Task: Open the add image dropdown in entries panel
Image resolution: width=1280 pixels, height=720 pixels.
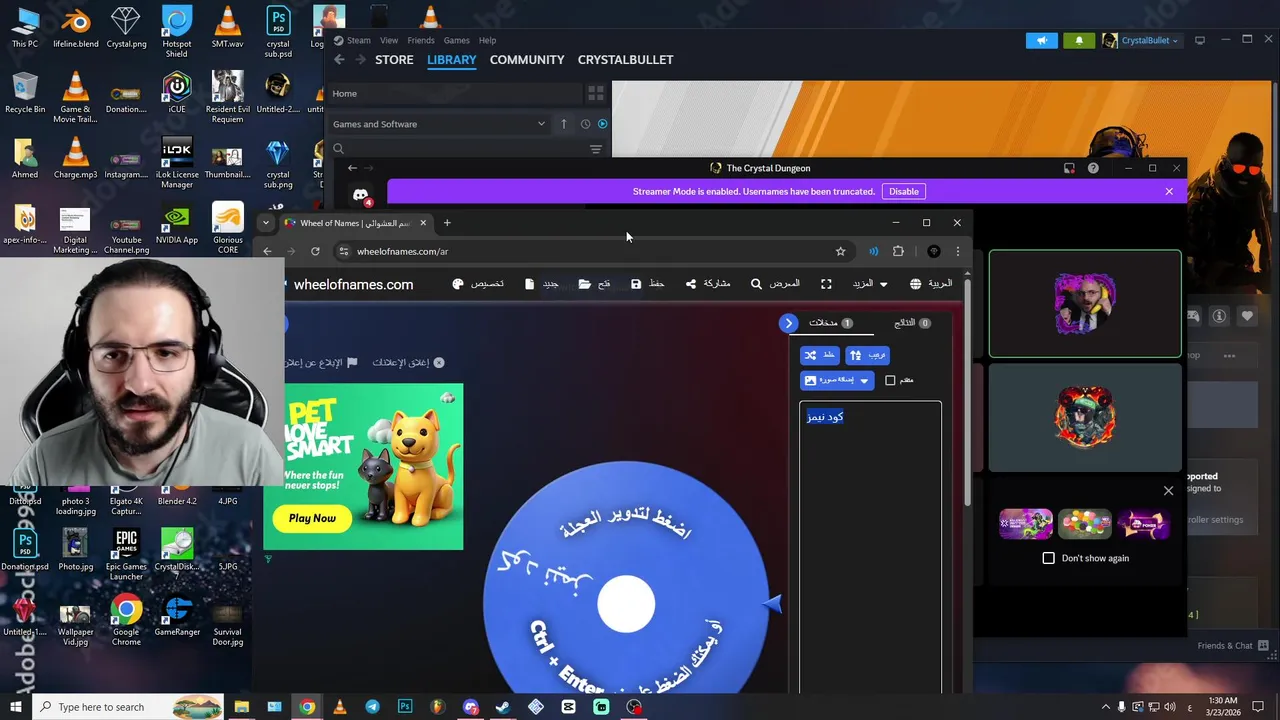Action: tap(837, 380)
